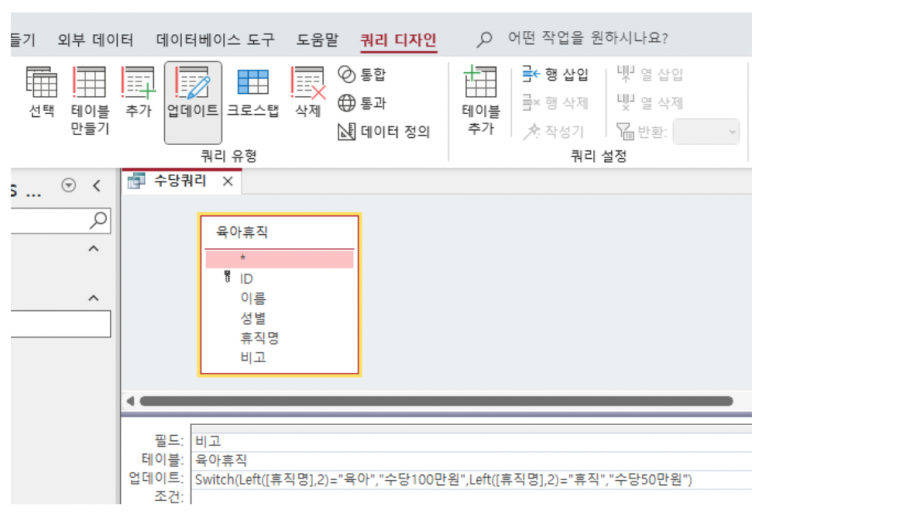
Task: Click the horizontal scrollbar thumb in design area
Action: point(436,401)
